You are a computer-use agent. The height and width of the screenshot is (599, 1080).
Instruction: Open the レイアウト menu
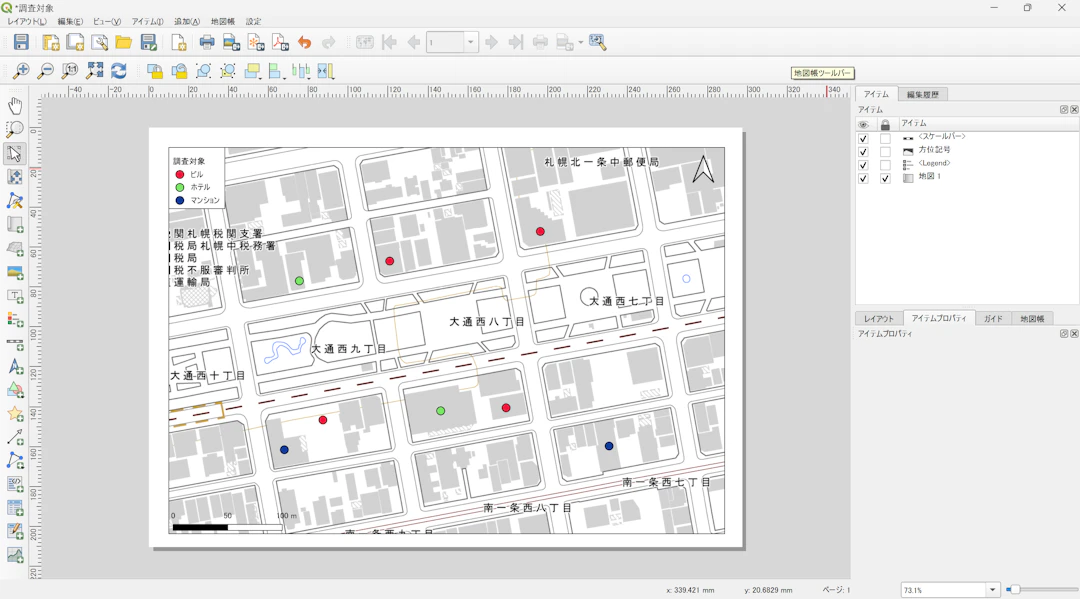[x=28, y=21]
